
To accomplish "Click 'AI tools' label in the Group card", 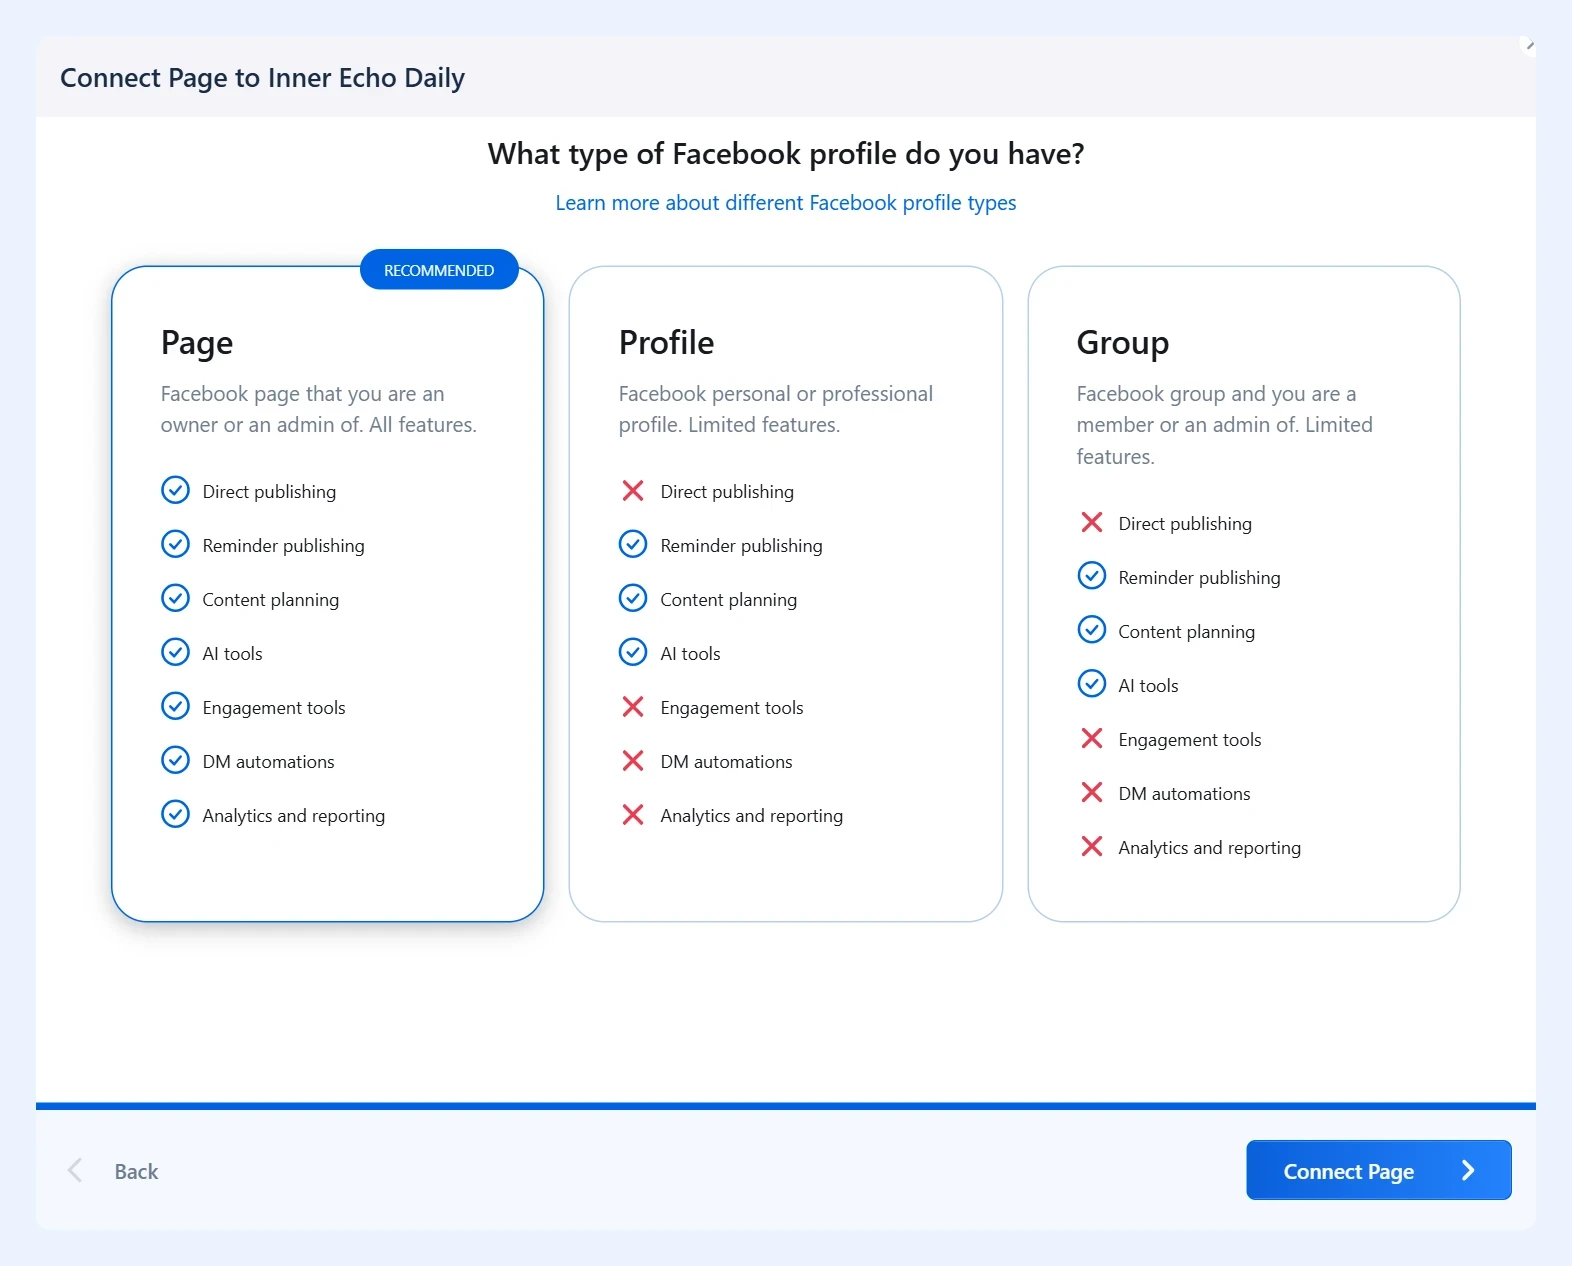I will (x=1149, y=686).
